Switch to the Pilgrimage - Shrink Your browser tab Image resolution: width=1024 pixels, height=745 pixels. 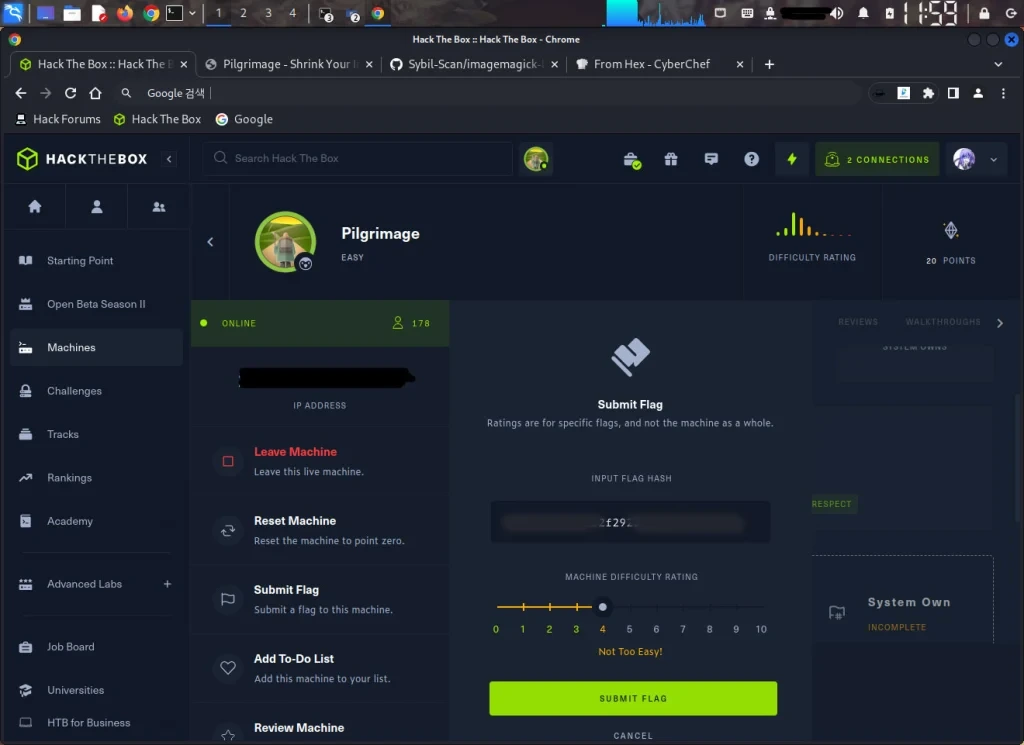click(x=287, y=64)
